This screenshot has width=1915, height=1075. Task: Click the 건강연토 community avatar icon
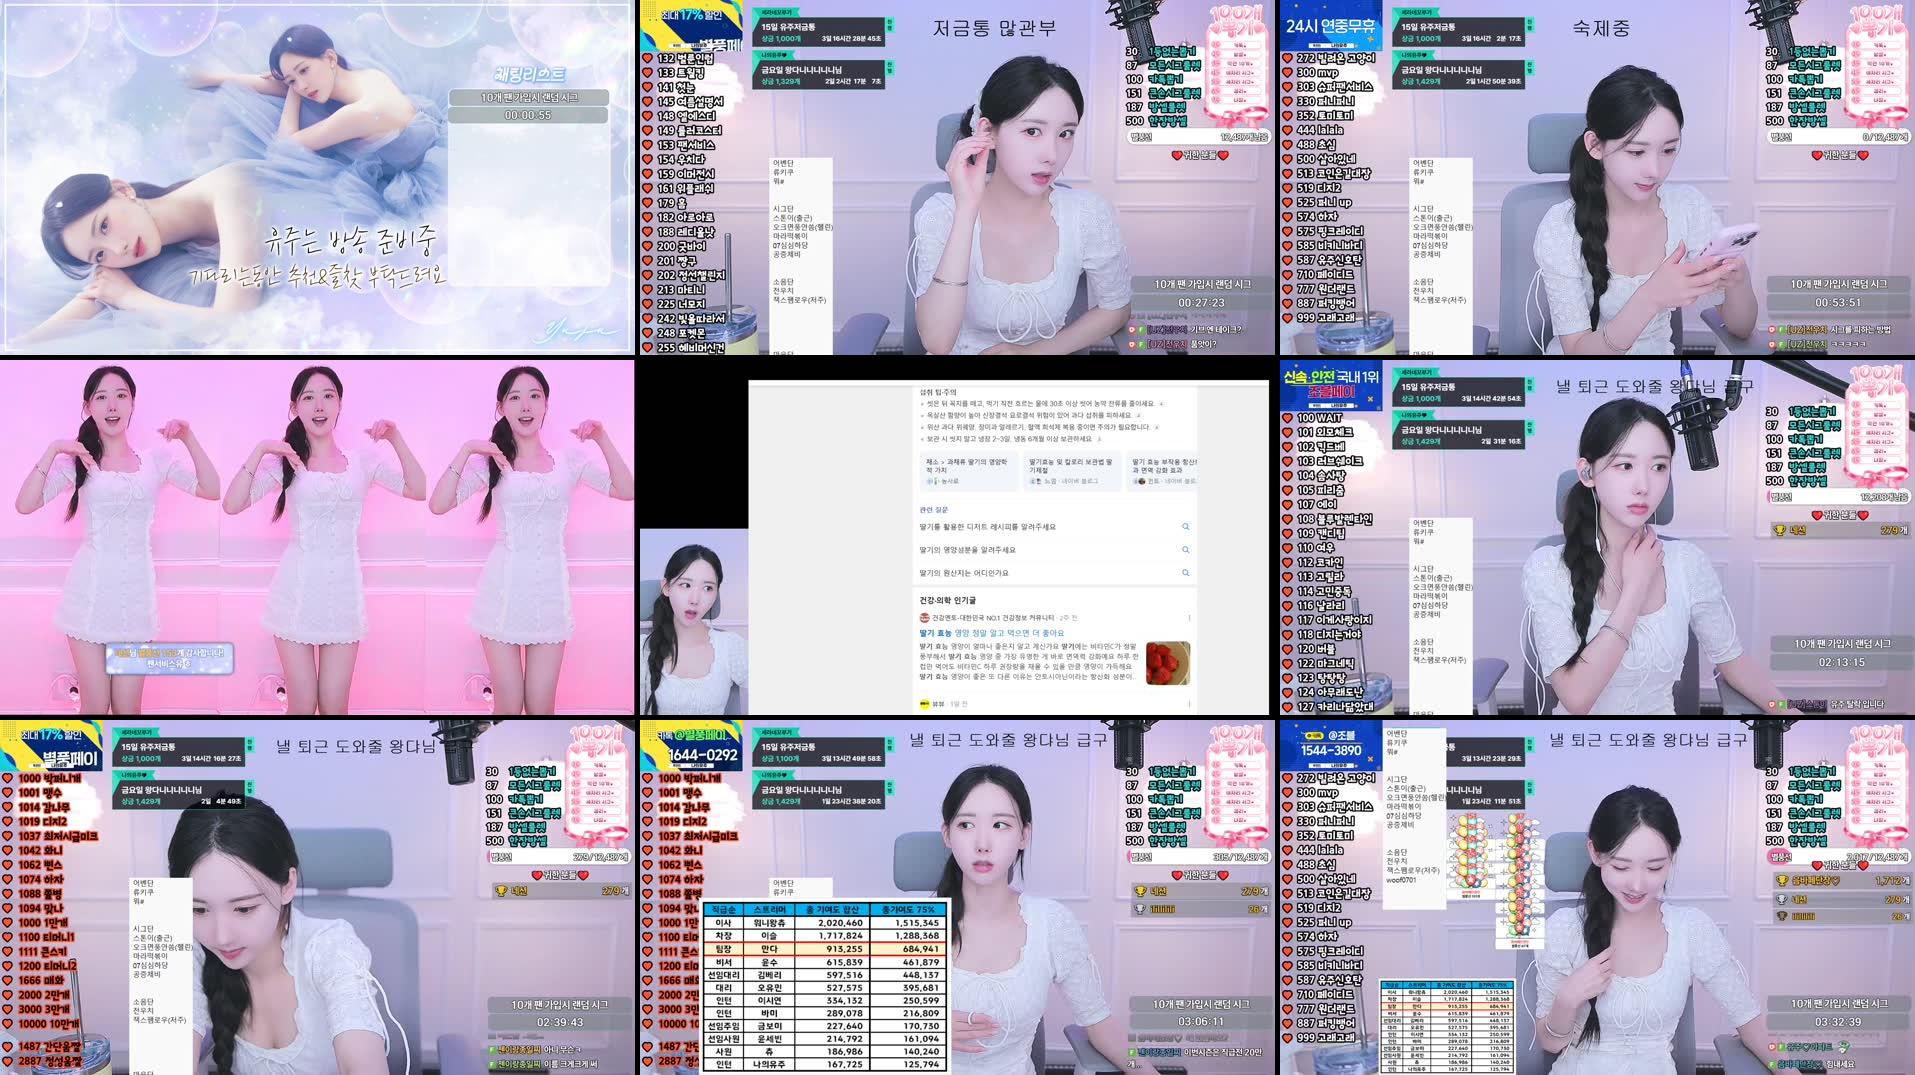click(x=924, y=616)
